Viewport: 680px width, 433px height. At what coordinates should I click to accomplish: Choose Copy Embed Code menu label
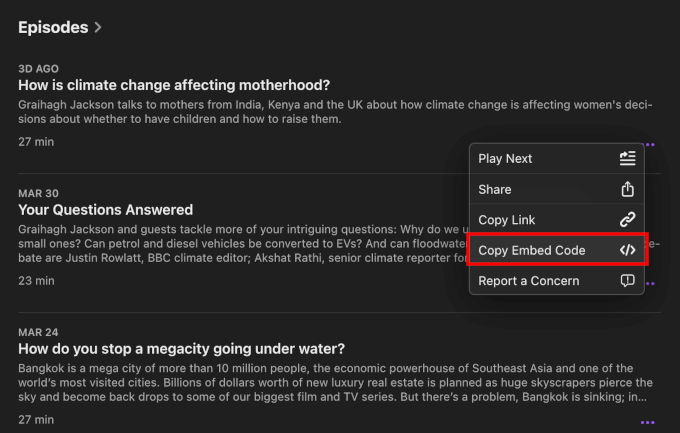(531, 250)
